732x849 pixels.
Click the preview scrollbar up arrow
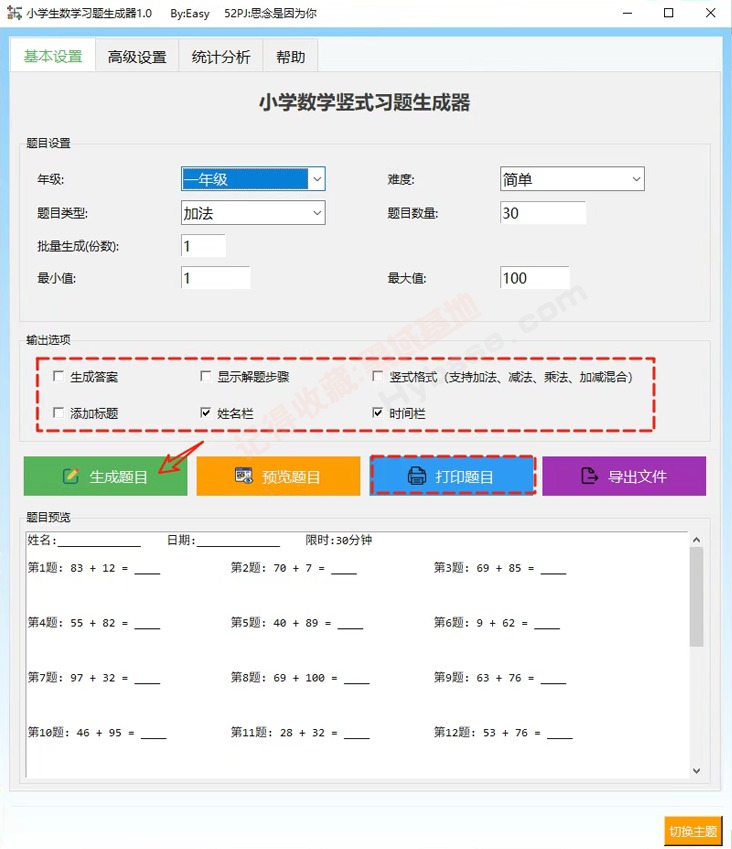click(x=696, y=540)
